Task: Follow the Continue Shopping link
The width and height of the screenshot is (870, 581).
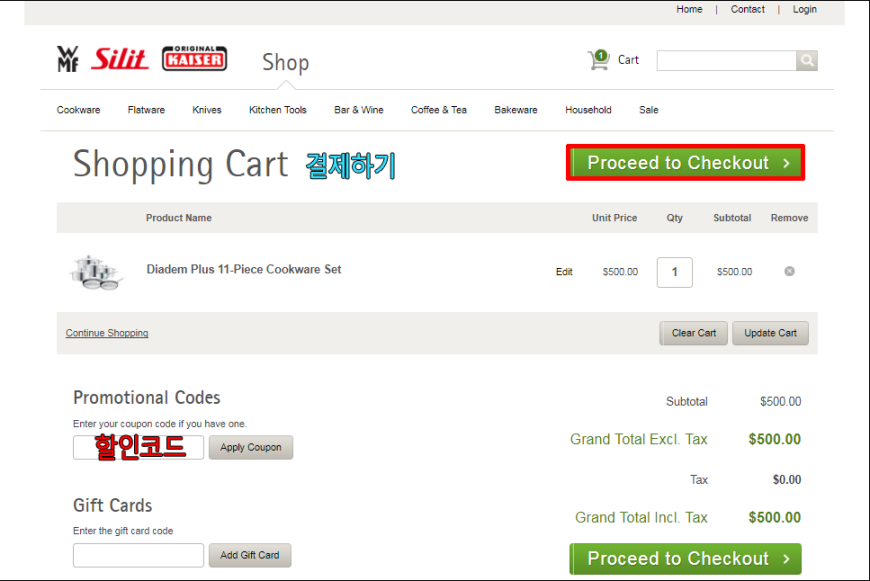Action: [x=107, y=333]
